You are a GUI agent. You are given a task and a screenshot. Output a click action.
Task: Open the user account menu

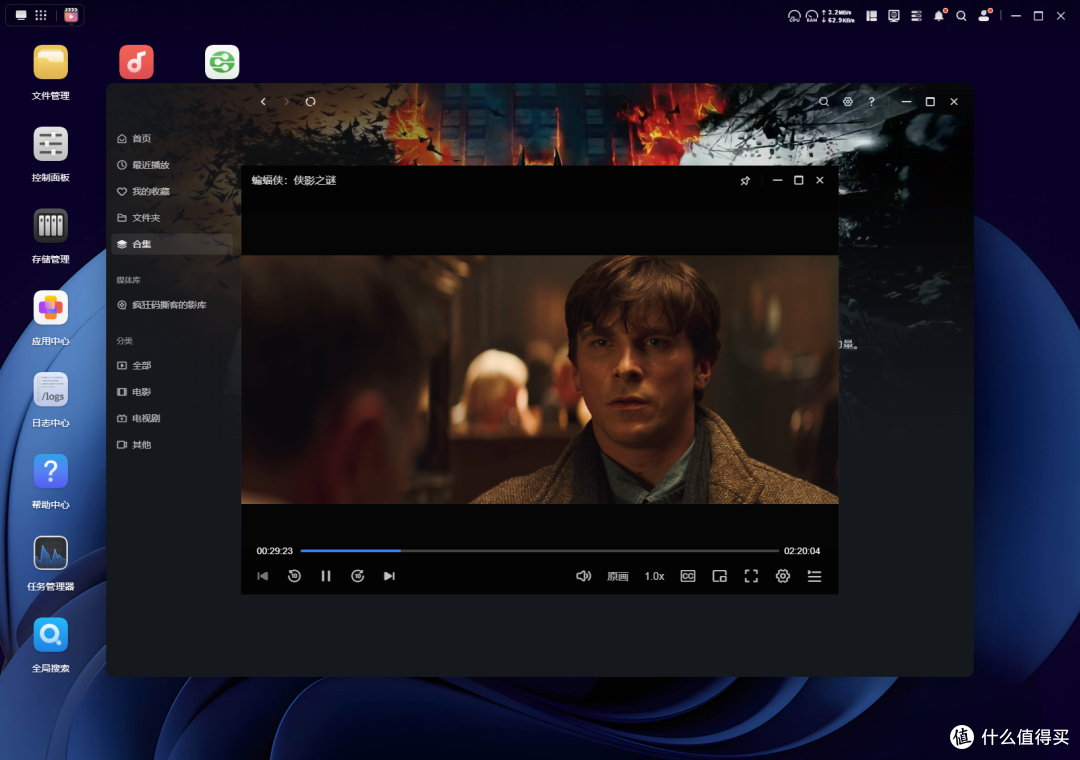pyautogui.click(x=985, y=15)
